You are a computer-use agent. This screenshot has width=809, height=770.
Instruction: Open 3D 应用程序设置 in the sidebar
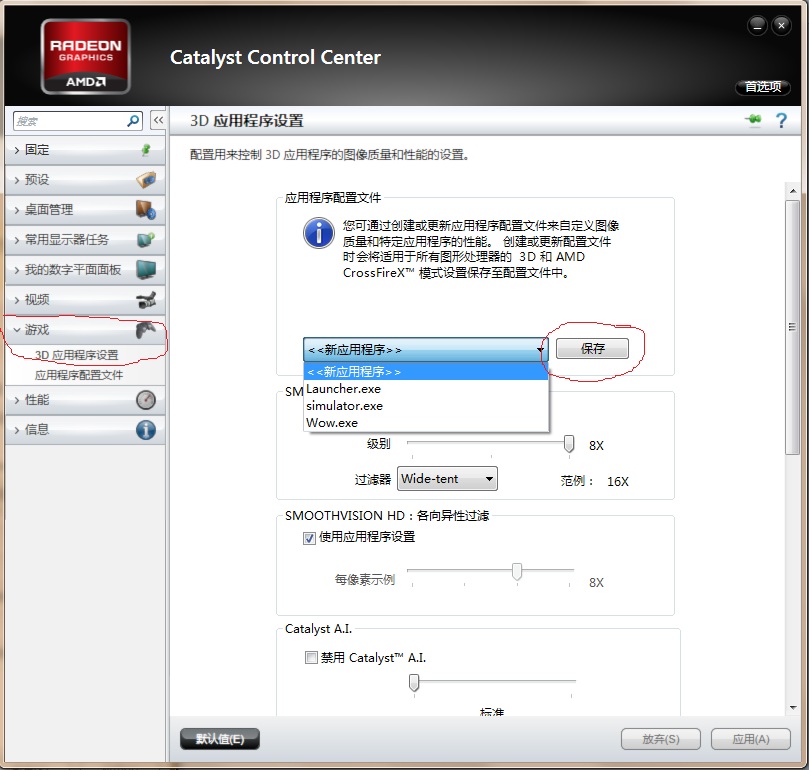tap(77, 355)
